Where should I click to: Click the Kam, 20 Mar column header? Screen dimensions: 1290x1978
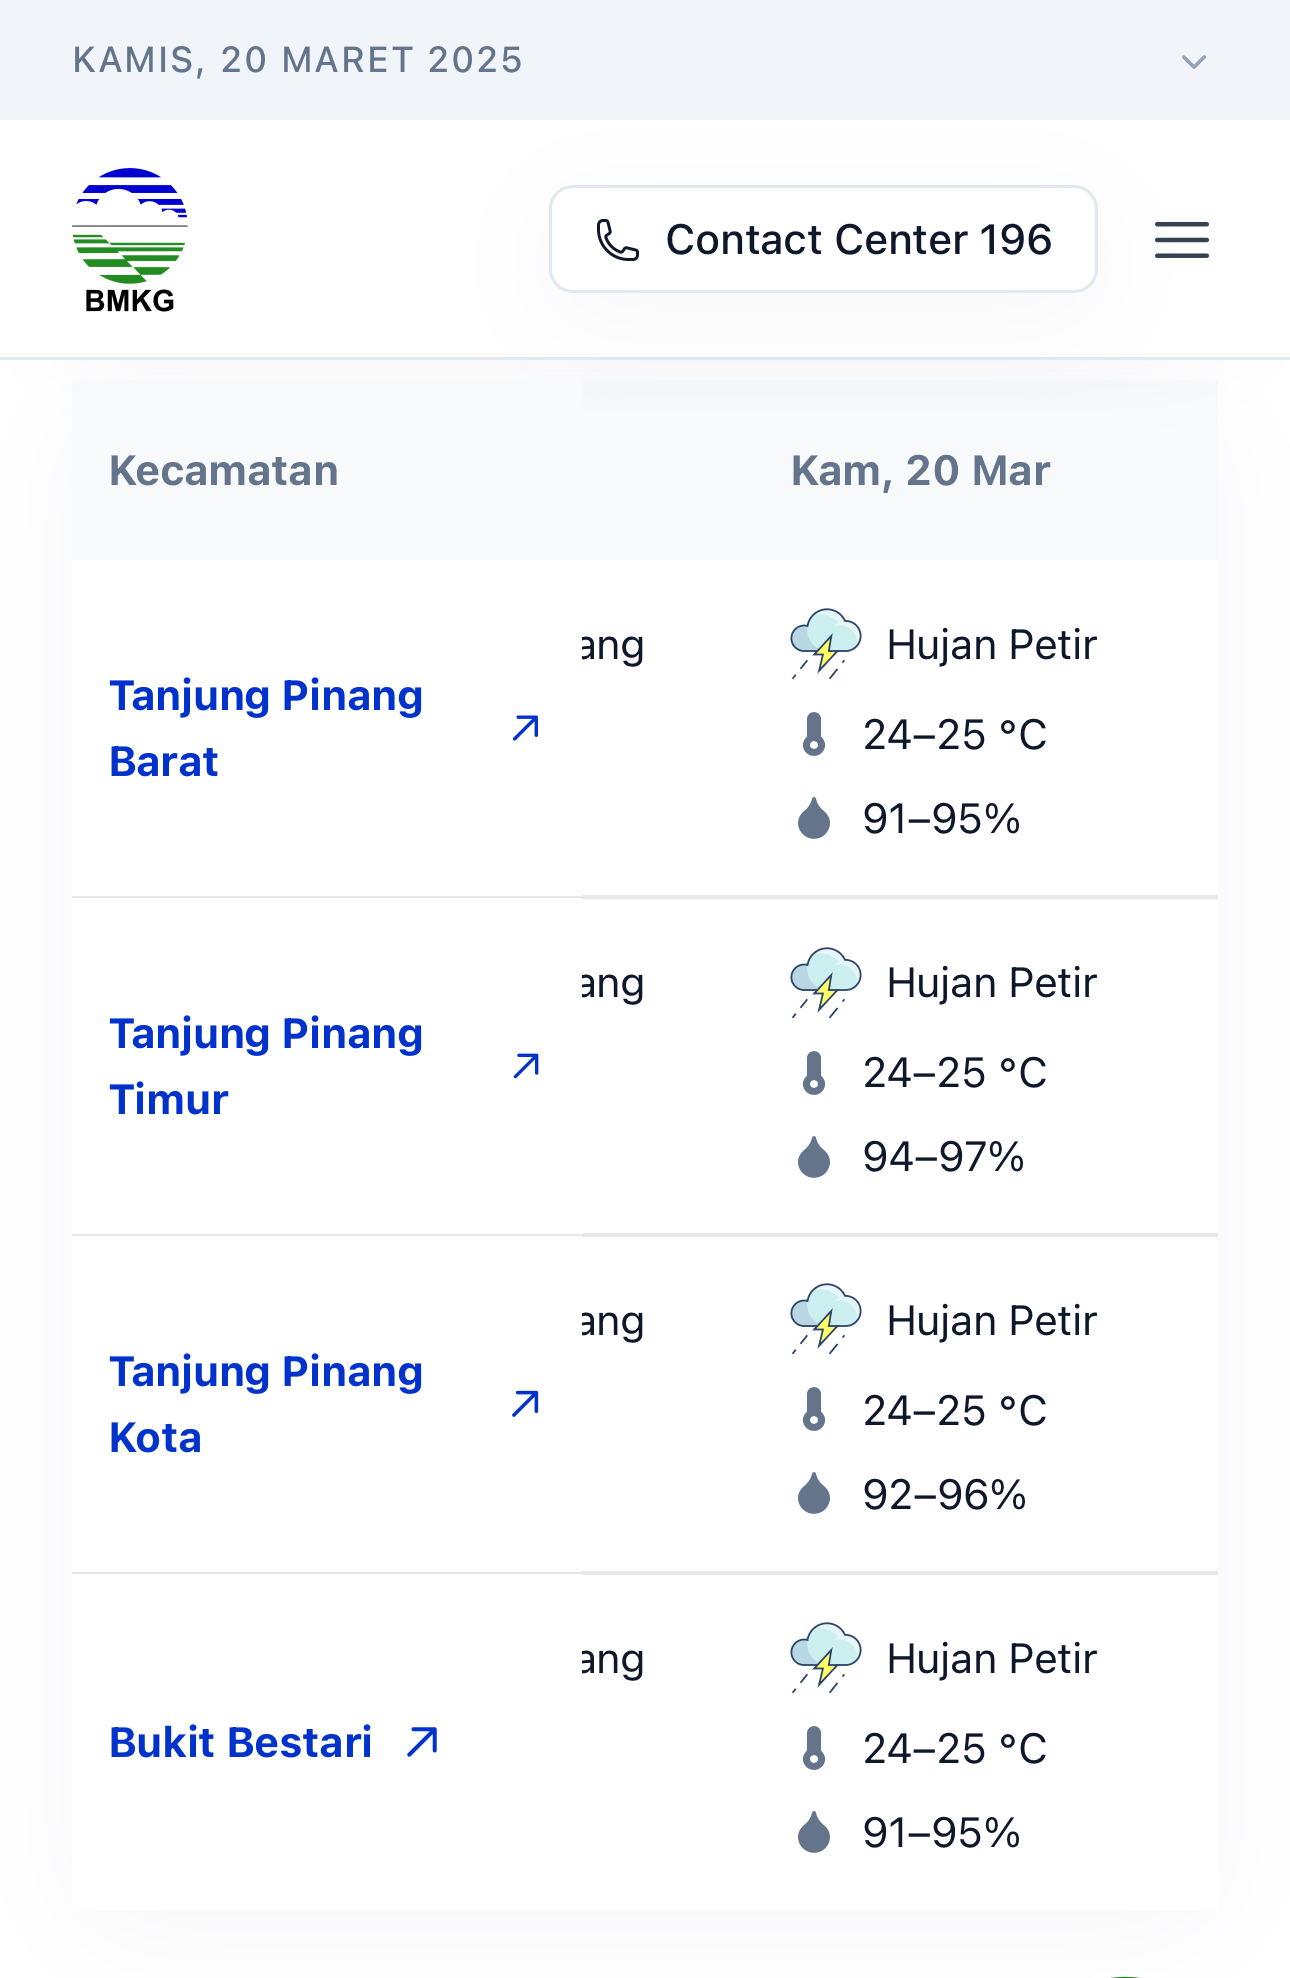[x=920, y=471]
